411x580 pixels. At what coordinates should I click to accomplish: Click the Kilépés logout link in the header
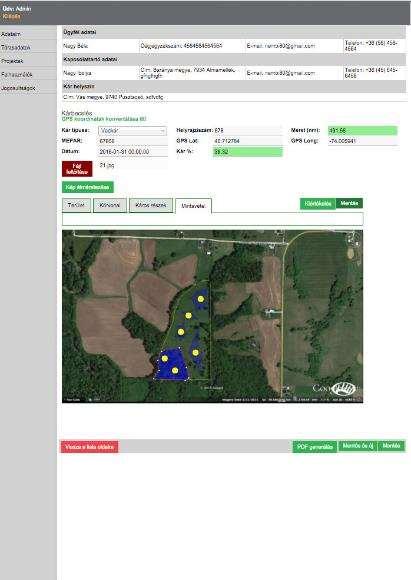pos(11,16)
